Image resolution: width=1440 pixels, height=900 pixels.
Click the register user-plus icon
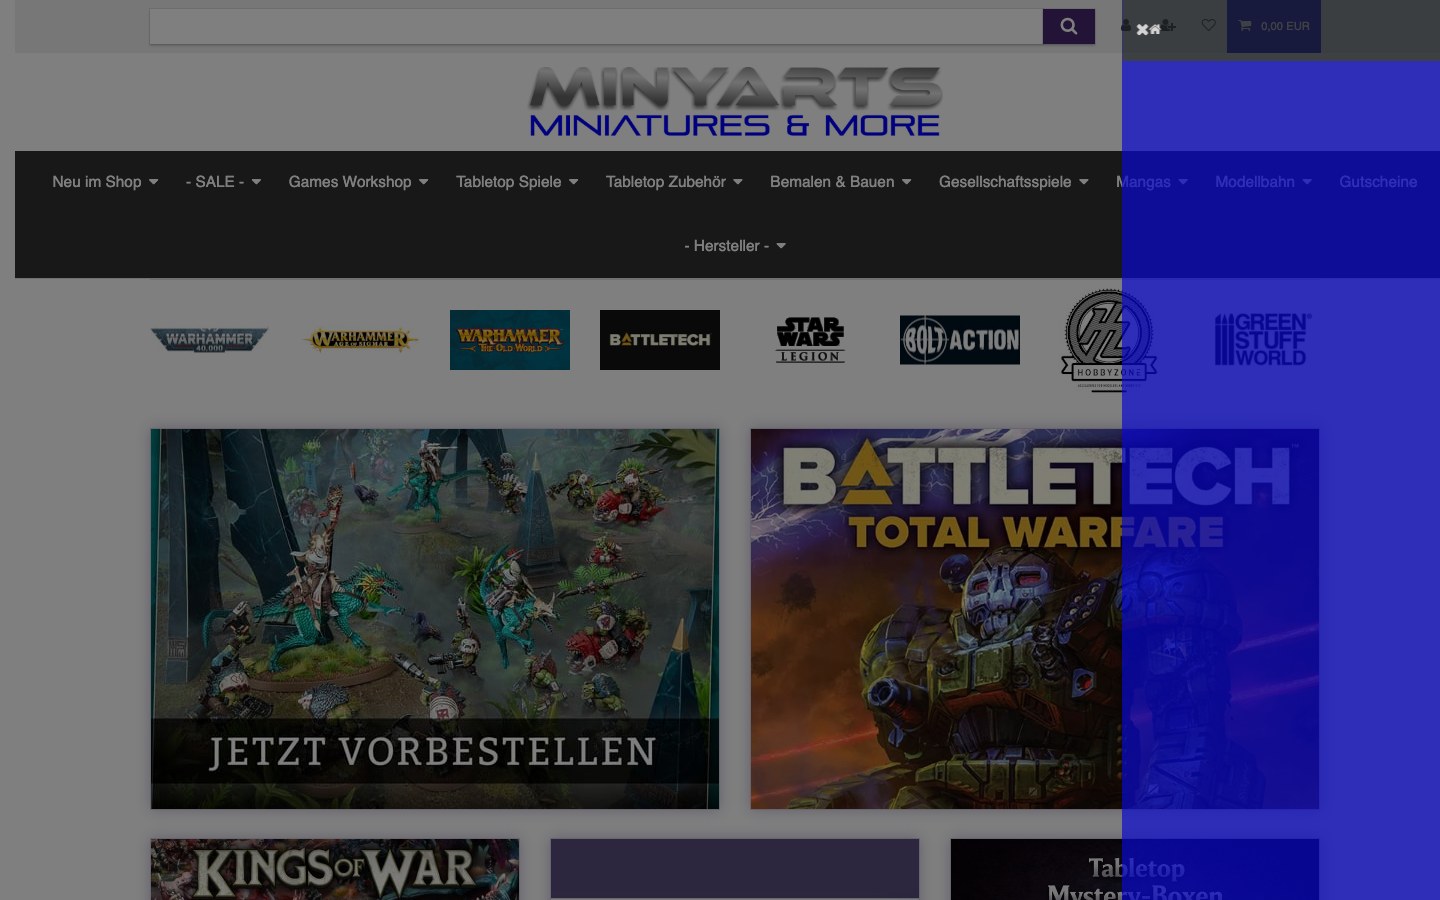pos(1168,25)
